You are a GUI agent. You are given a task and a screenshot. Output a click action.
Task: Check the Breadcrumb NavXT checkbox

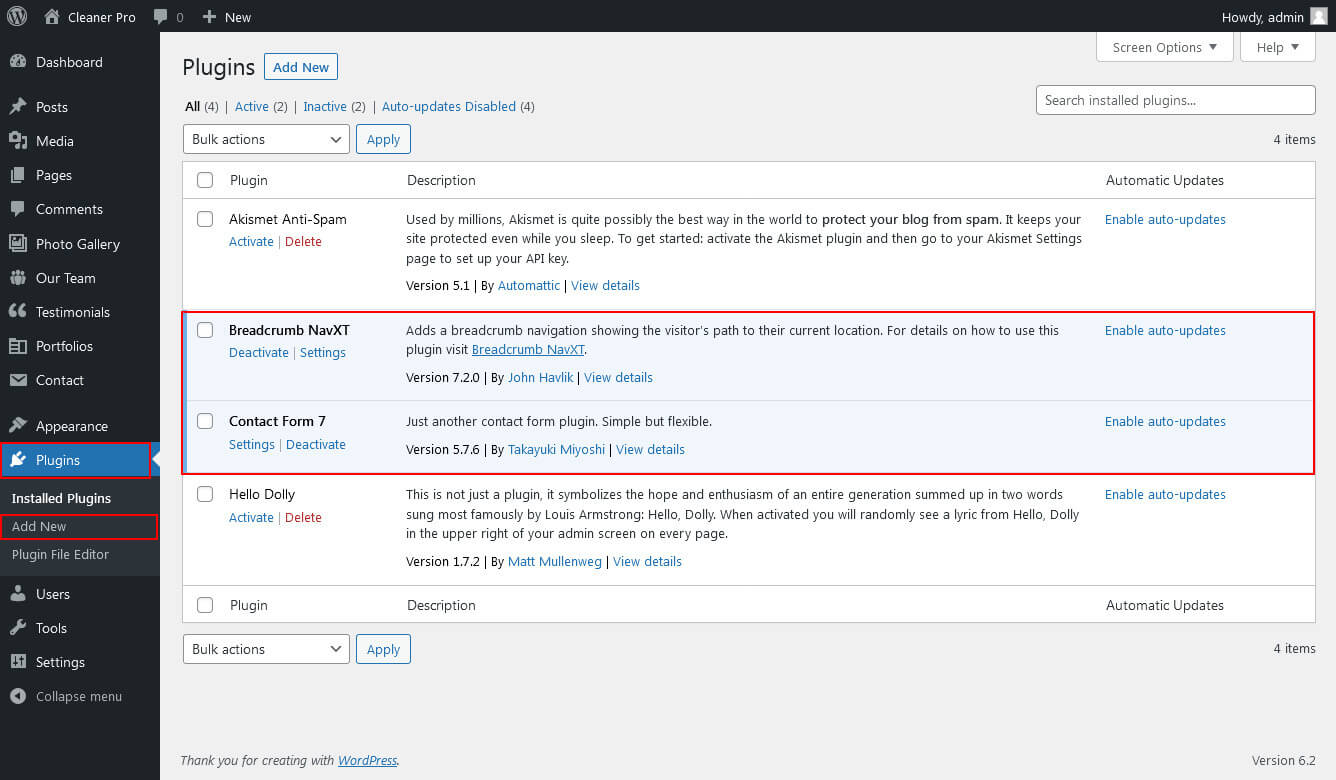[x=205, y=330]
